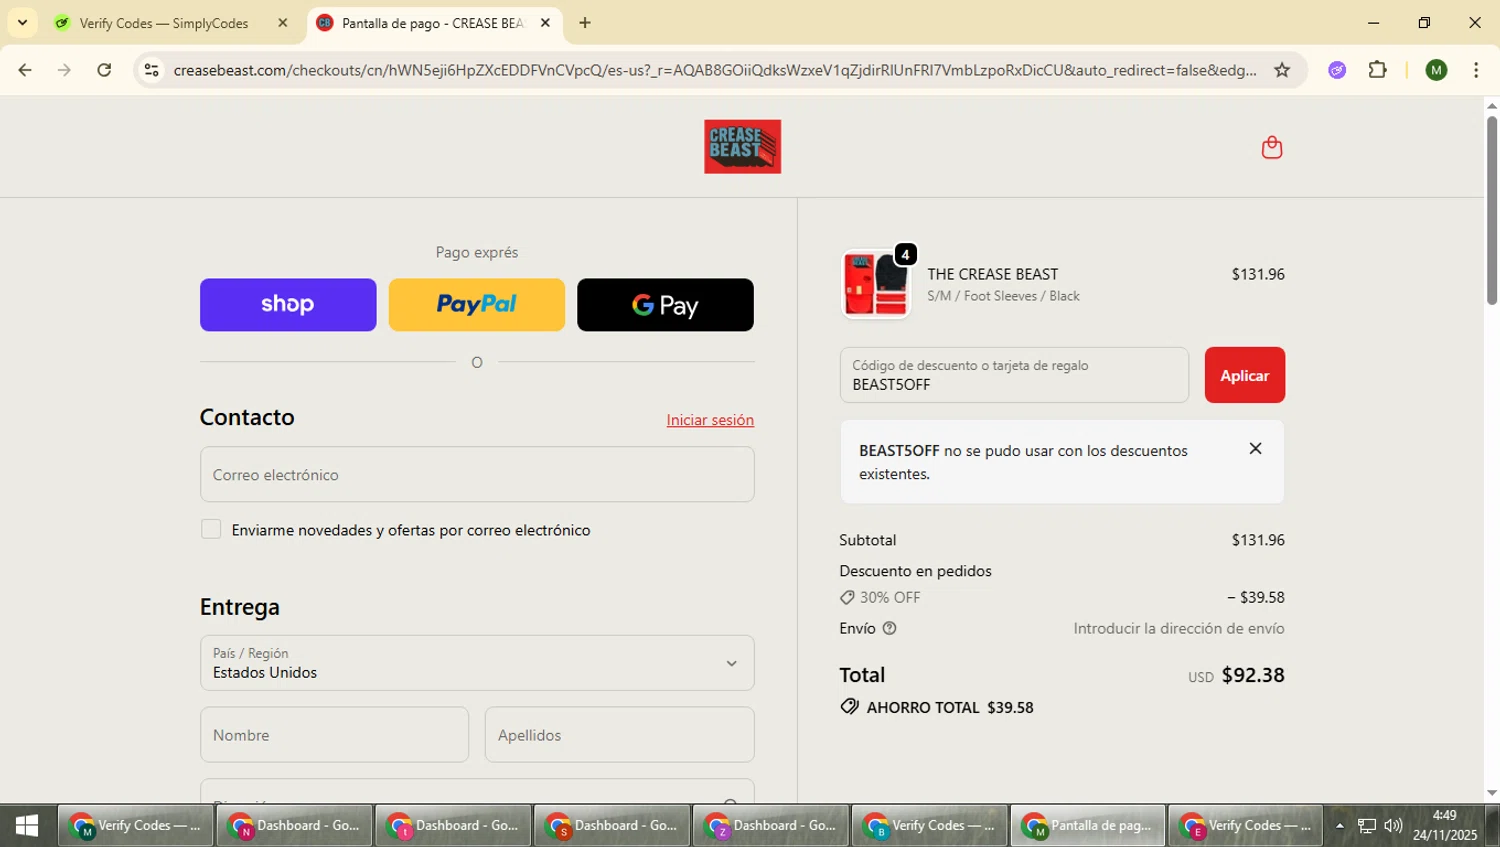The image size is (1500, 847).
Task: Click the shipping info help icon next to Envío
Action: tap(889, 629)
